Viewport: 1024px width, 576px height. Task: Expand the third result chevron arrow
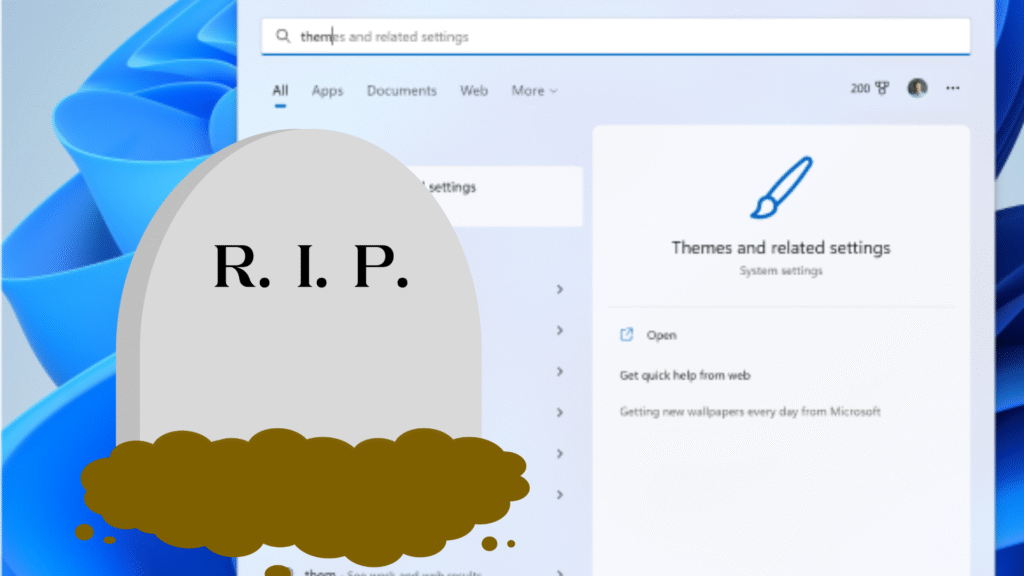pos(560,371)
